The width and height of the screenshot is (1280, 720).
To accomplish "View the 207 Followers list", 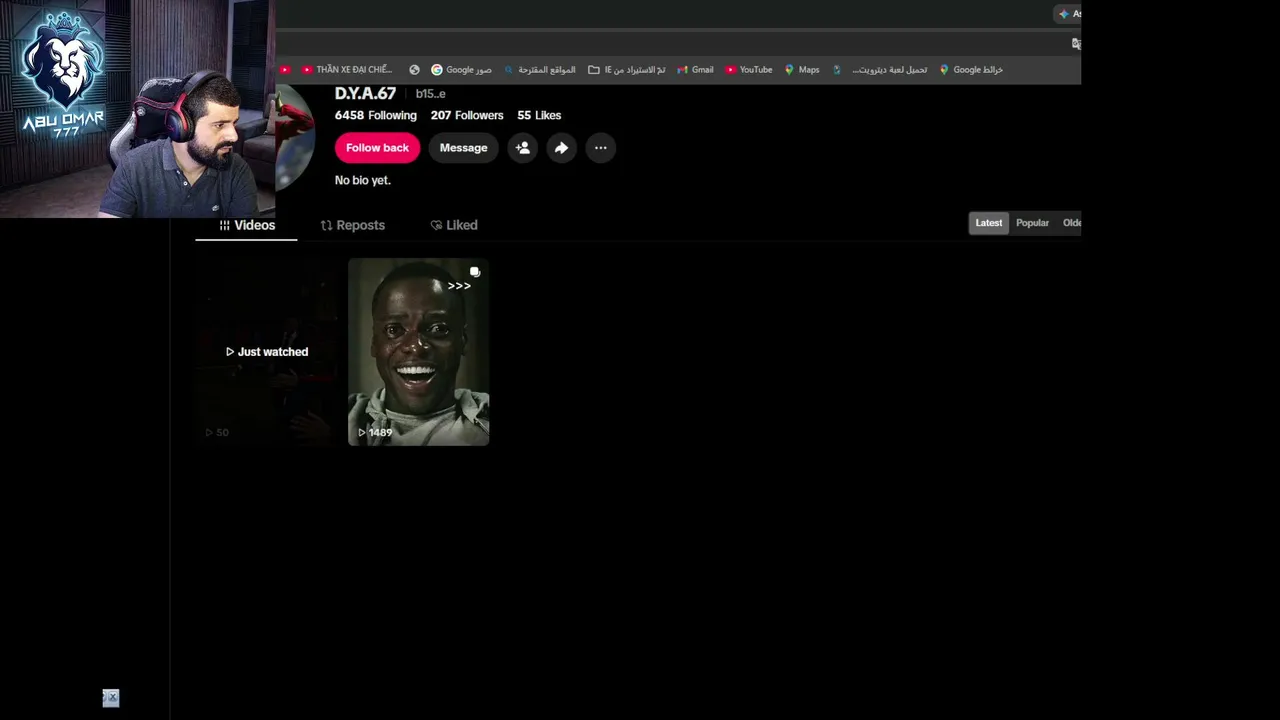I will (x=467, y=115).
